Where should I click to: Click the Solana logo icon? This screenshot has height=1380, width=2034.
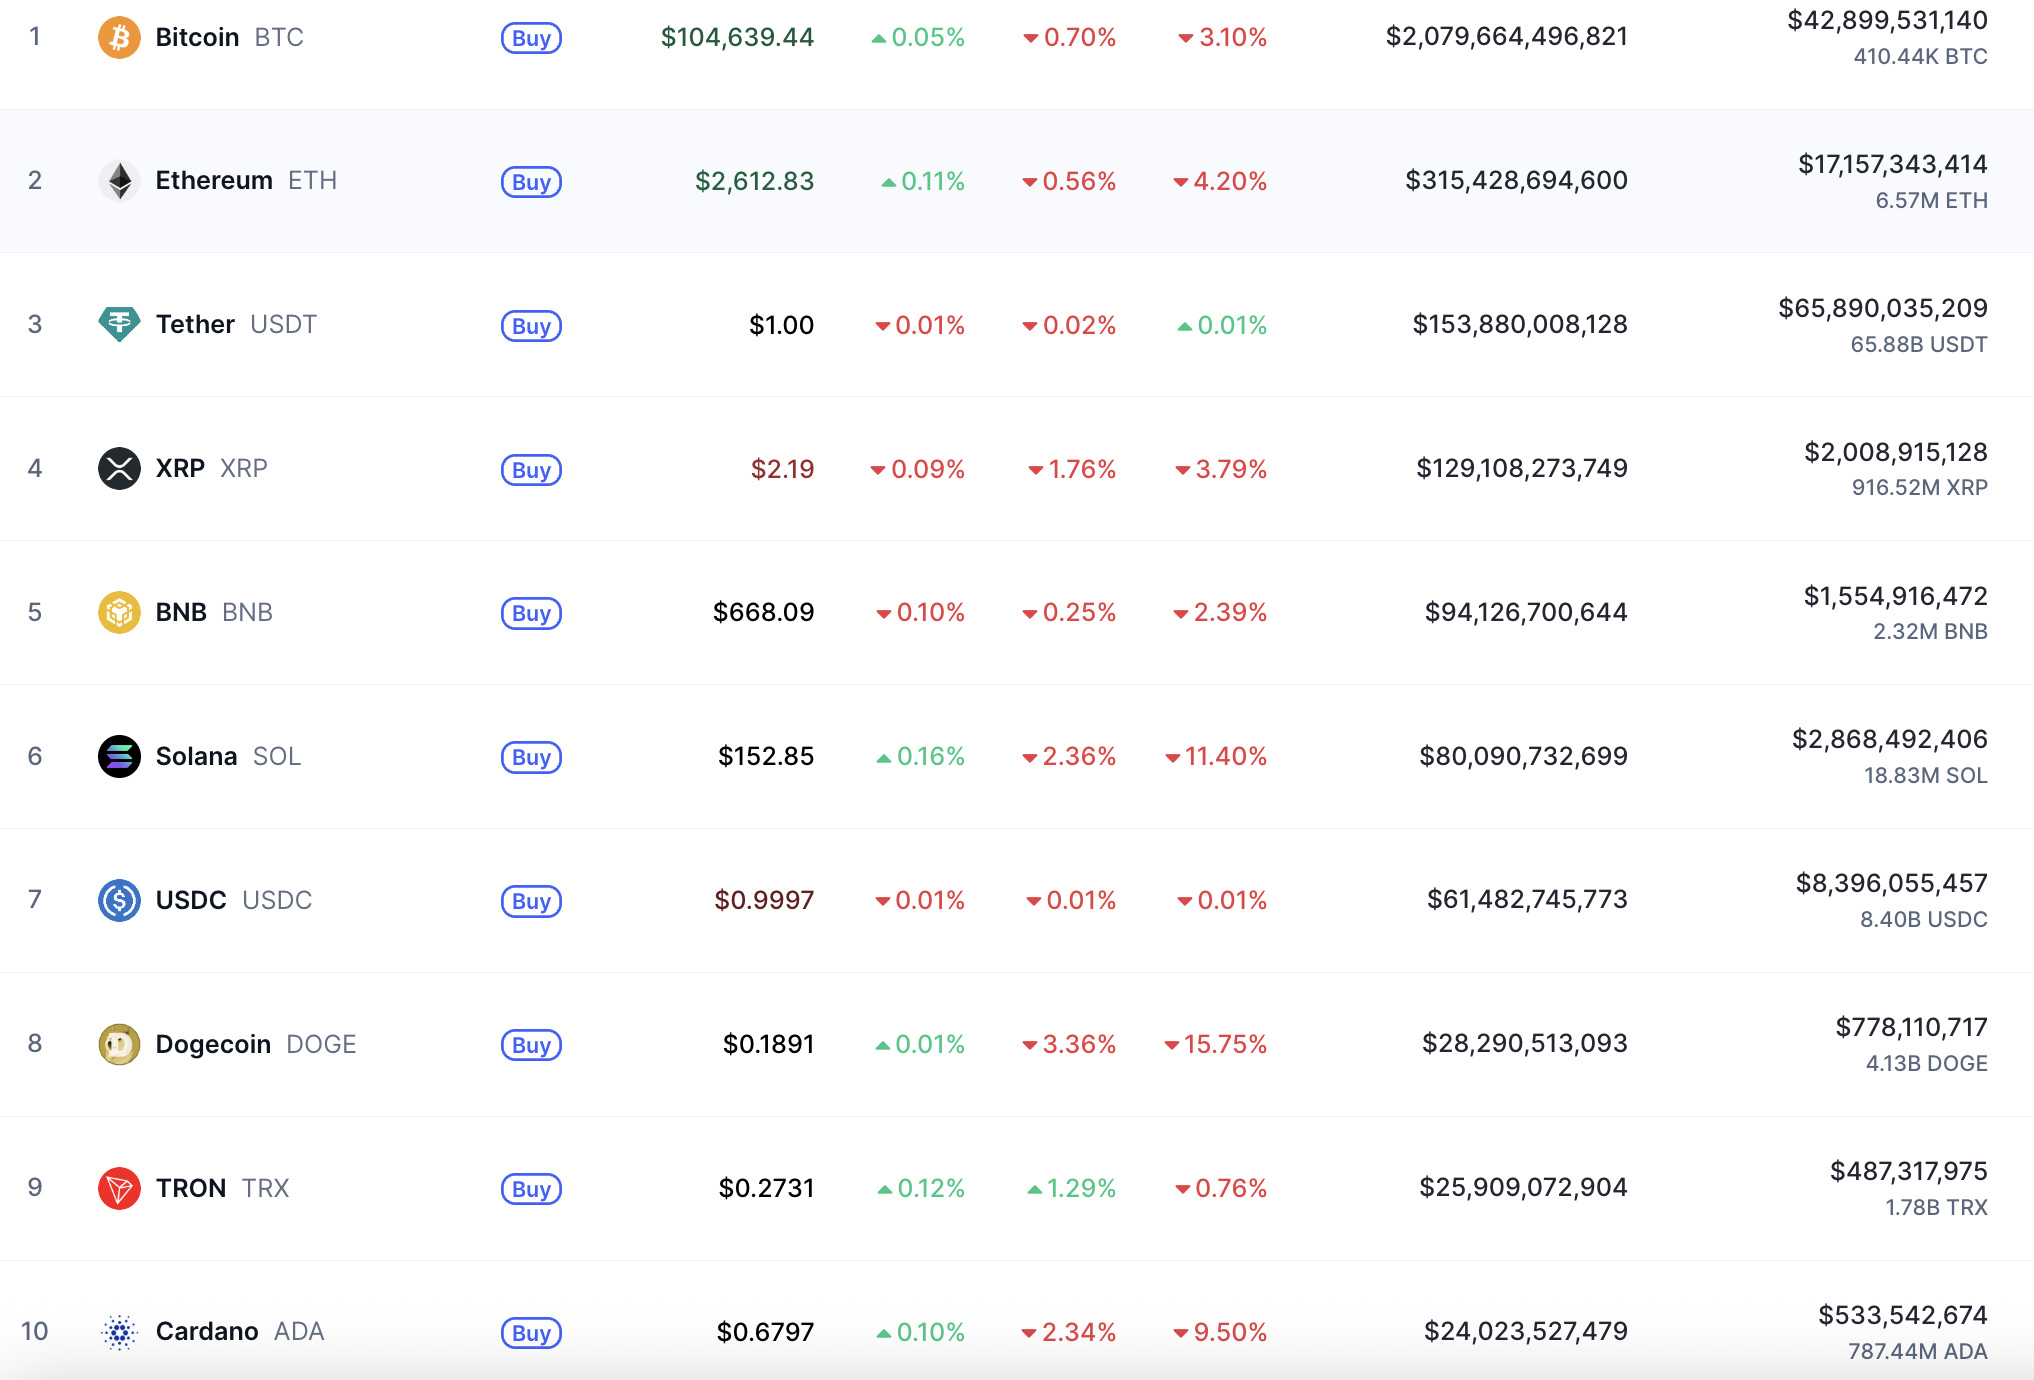coord(119,756)
